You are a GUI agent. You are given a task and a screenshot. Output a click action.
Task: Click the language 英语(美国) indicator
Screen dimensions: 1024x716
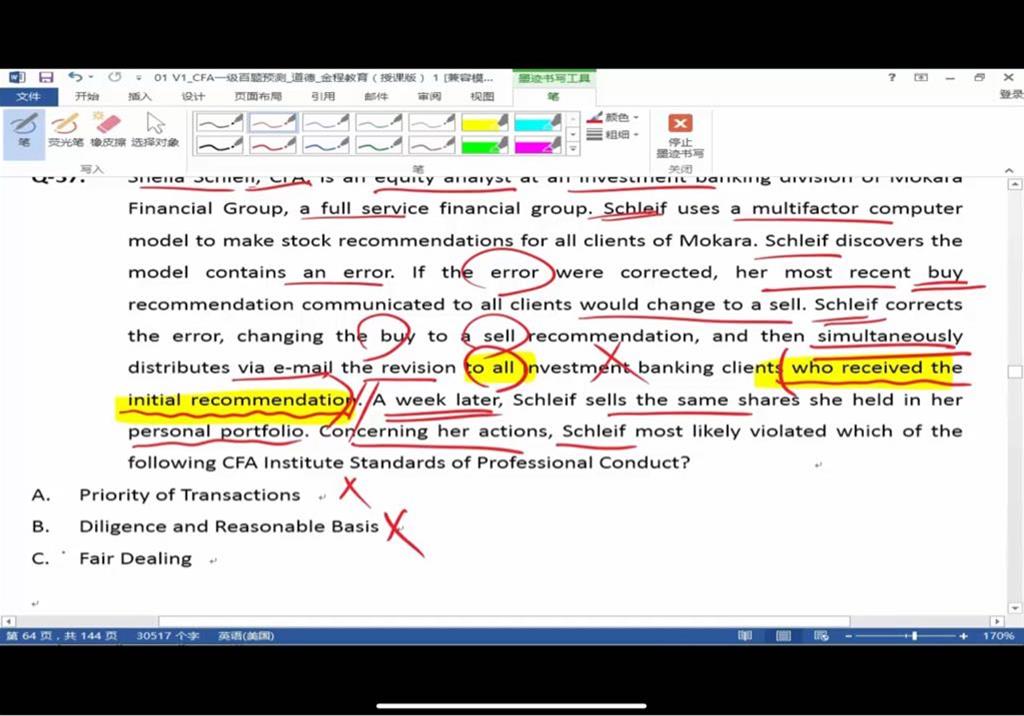[x=246, y=636]
